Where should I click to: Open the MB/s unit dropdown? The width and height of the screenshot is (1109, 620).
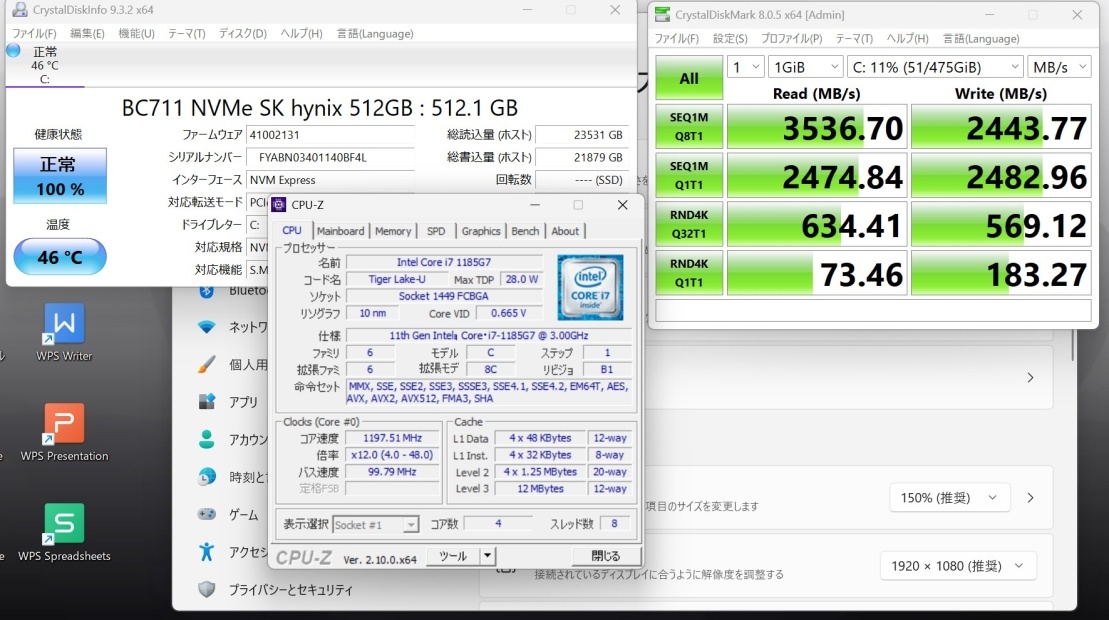[x=1059, y=67]
